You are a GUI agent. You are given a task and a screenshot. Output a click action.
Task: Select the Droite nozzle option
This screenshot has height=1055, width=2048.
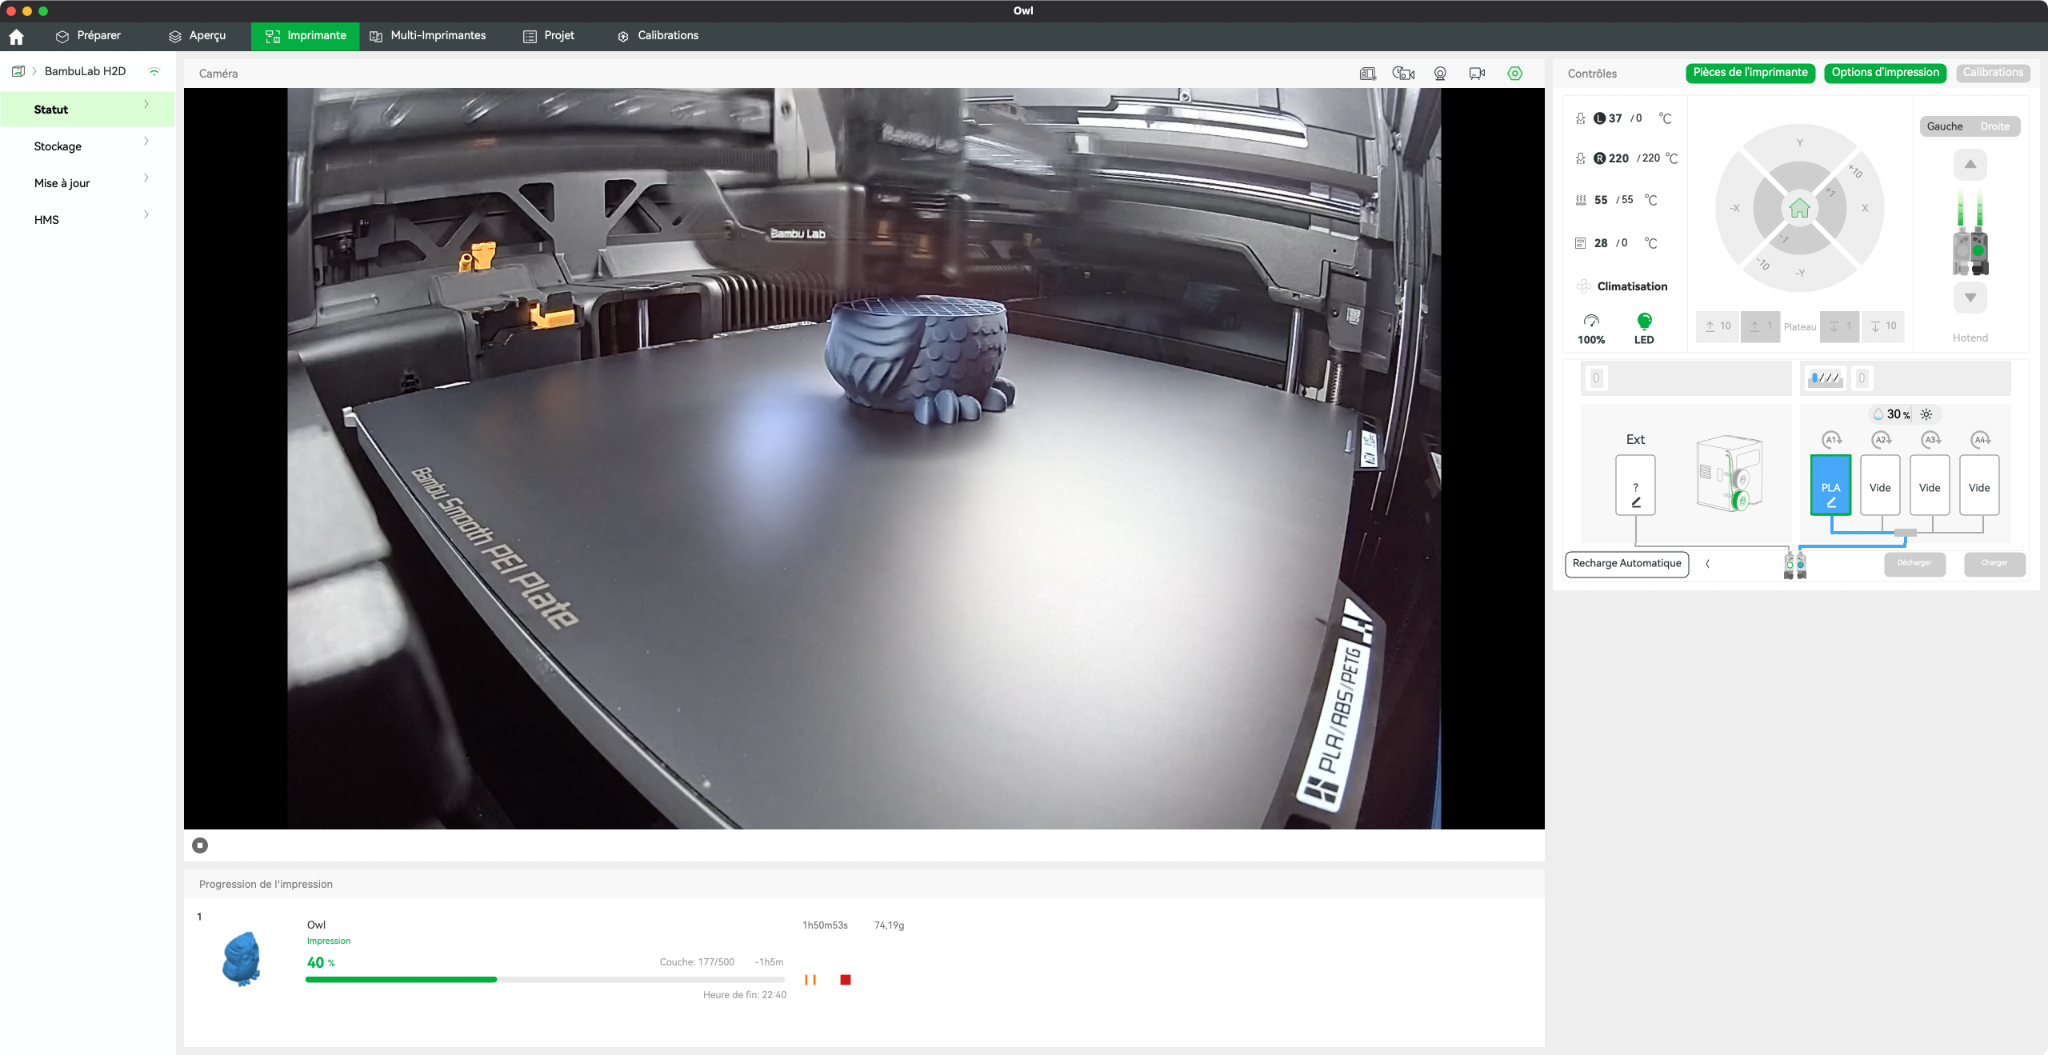(x=1994, y=126)
